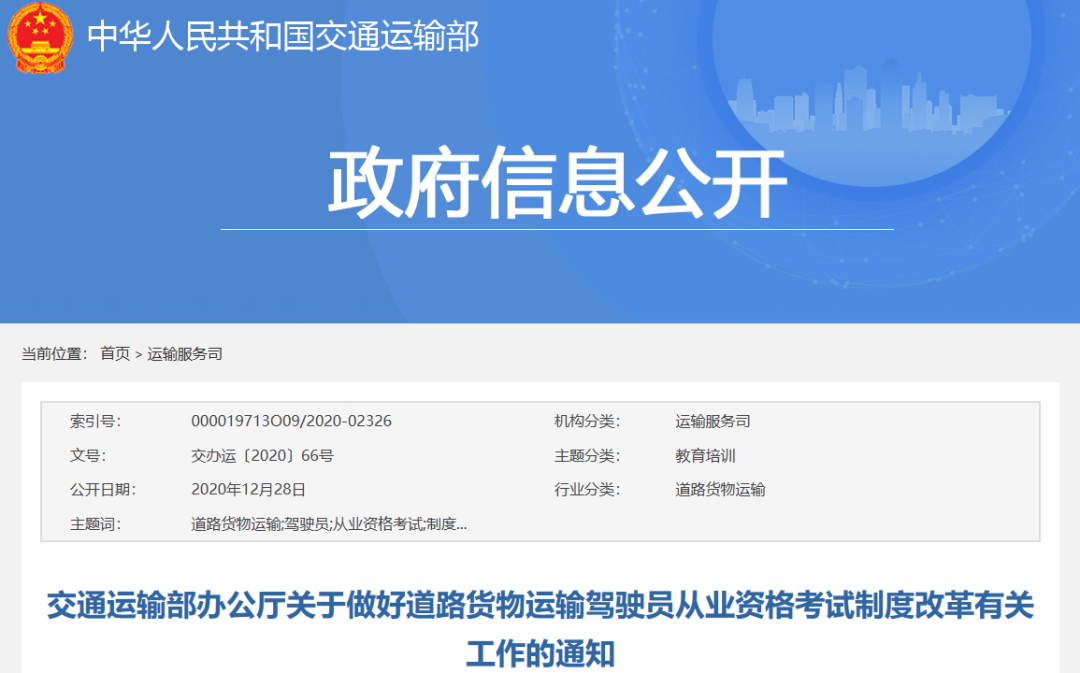
Task: Expand the truncated 主题词 keyword list
Action: [460, 523]
